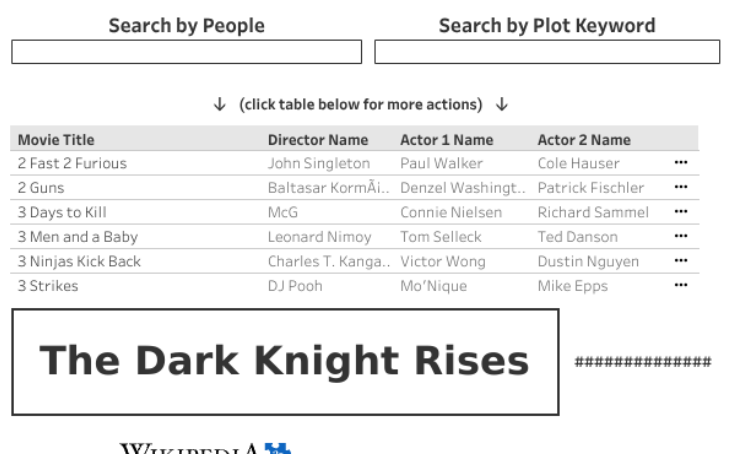Image resolution: width=736 pixels, height=454 pixels.
Task: Select Actor 1 Name column header
Action: (x=447, y=140)
